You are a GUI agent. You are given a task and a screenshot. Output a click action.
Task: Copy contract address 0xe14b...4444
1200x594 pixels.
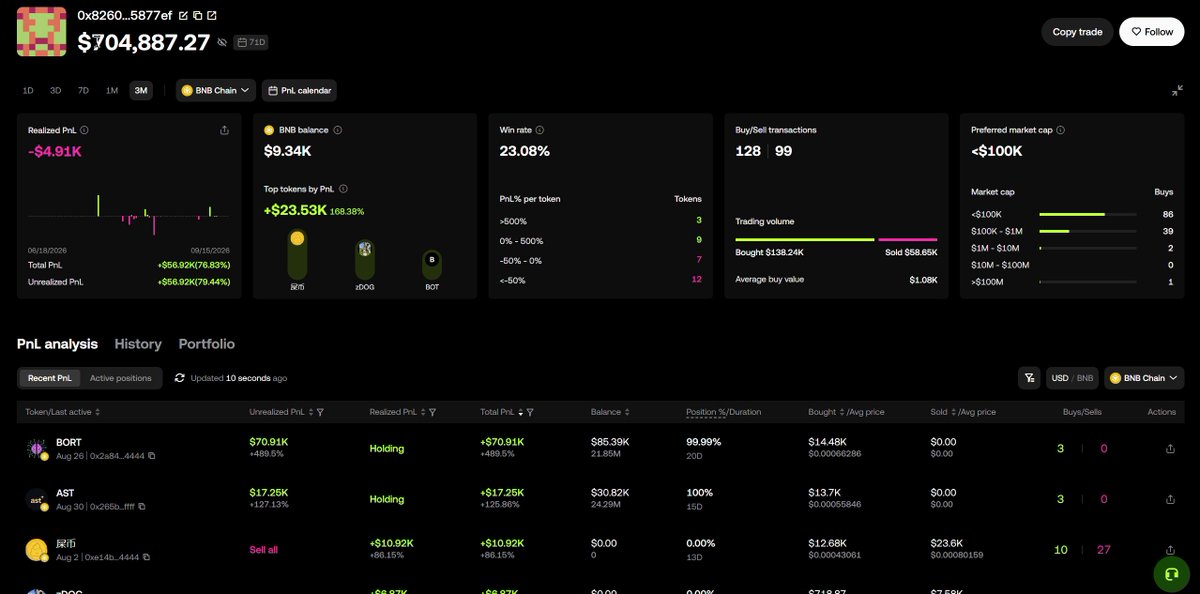[146, 556]
